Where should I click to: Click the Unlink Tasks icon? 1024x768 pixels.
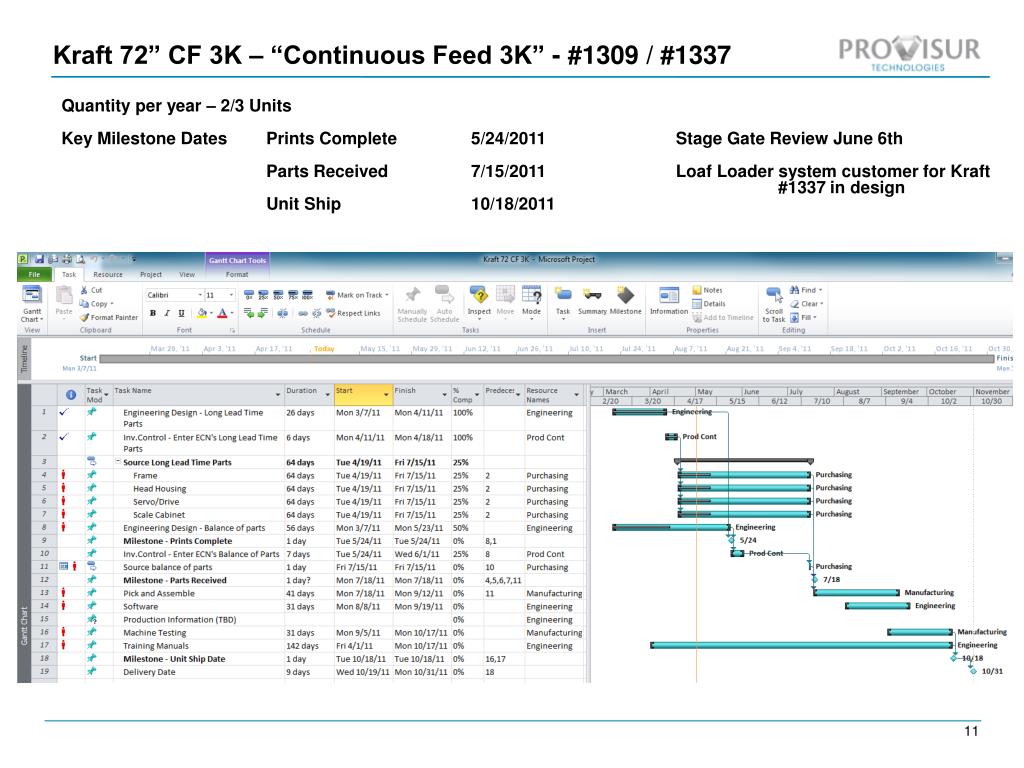click(x=317, y=313)
